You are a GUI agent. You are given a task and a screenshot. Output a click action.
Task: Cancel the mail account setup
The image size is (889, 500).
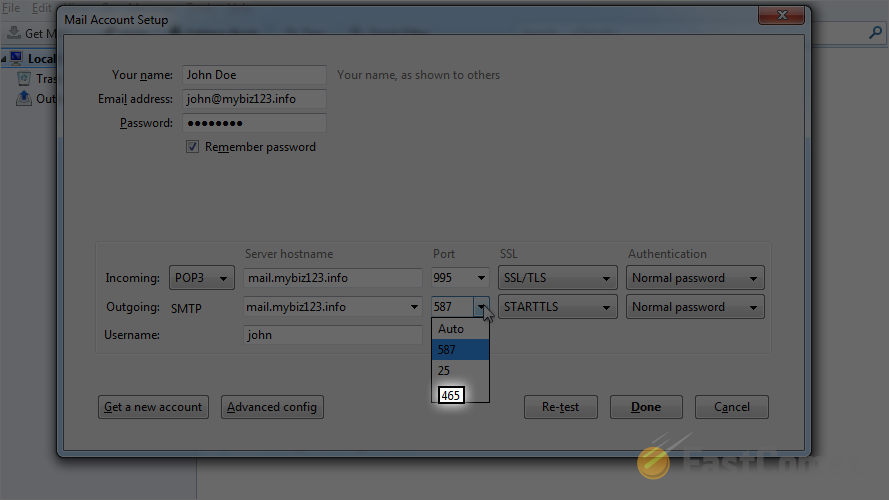point(731,407)
